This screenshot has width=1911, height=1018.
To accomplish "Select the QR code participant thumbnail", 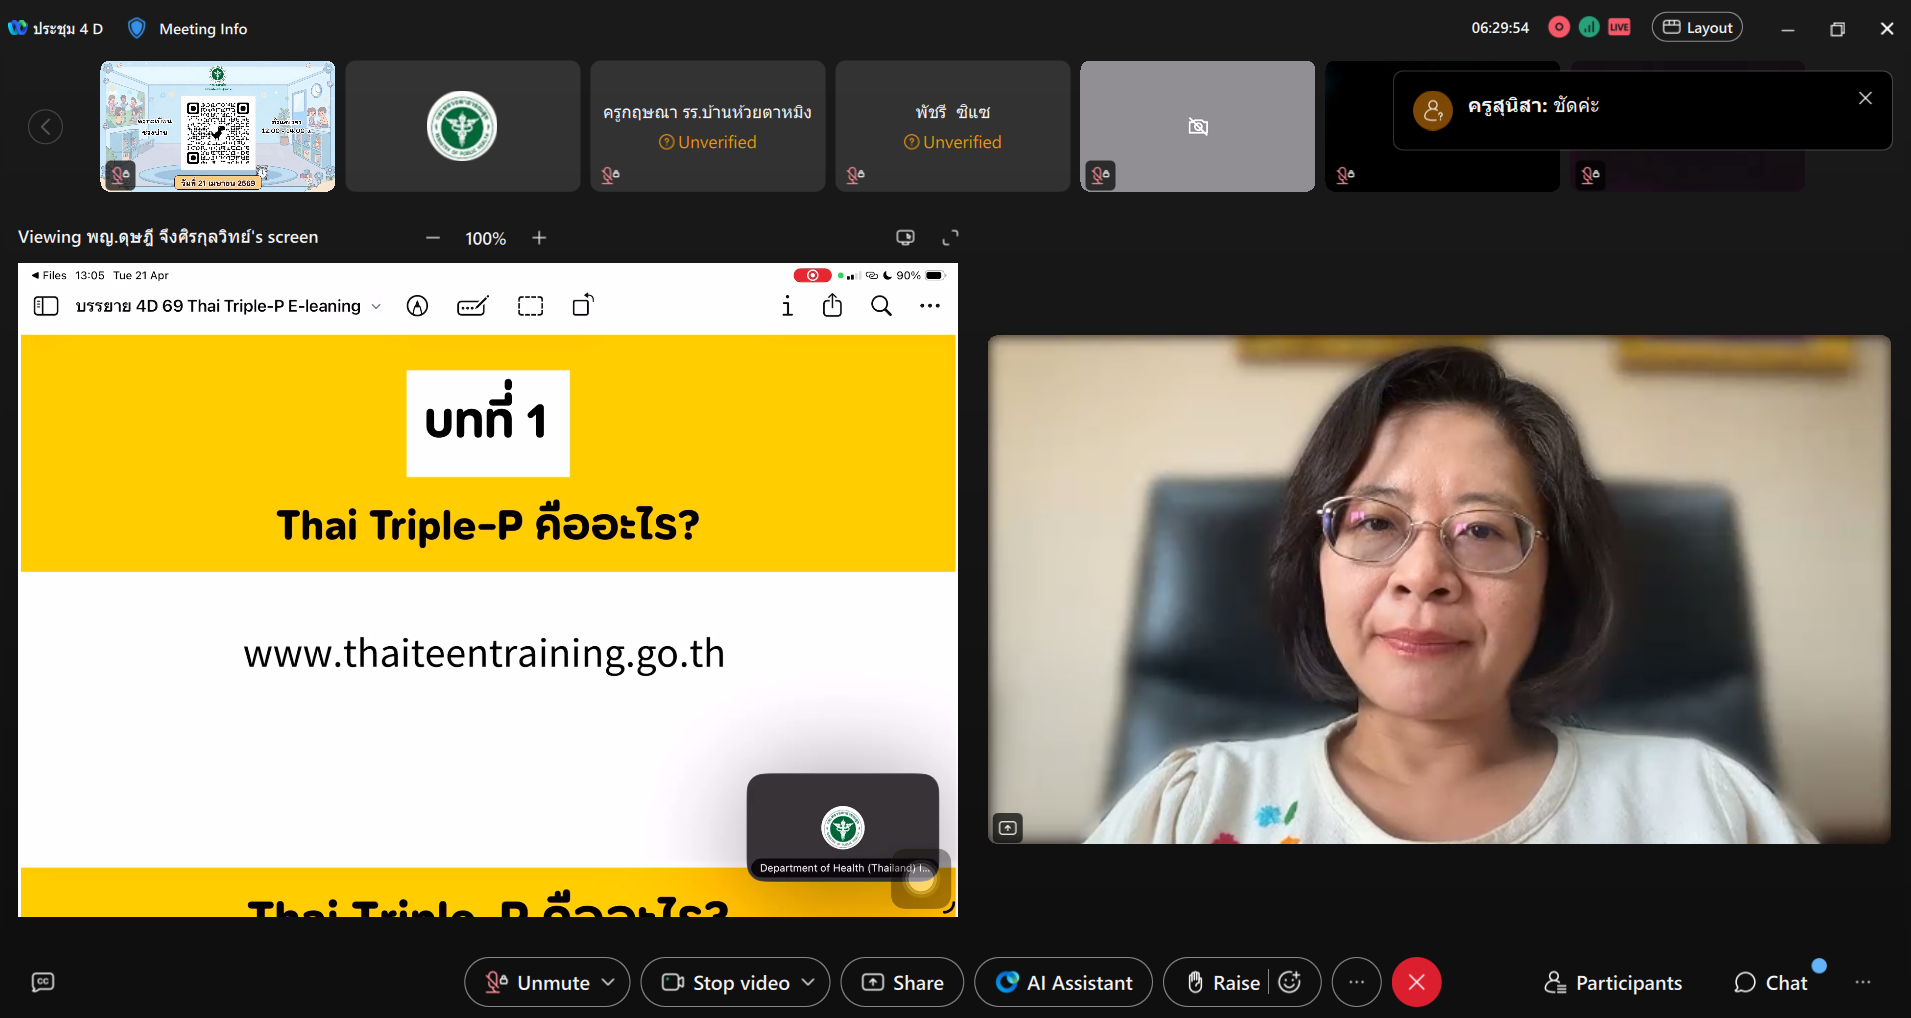I will click(x=218, y=126).
